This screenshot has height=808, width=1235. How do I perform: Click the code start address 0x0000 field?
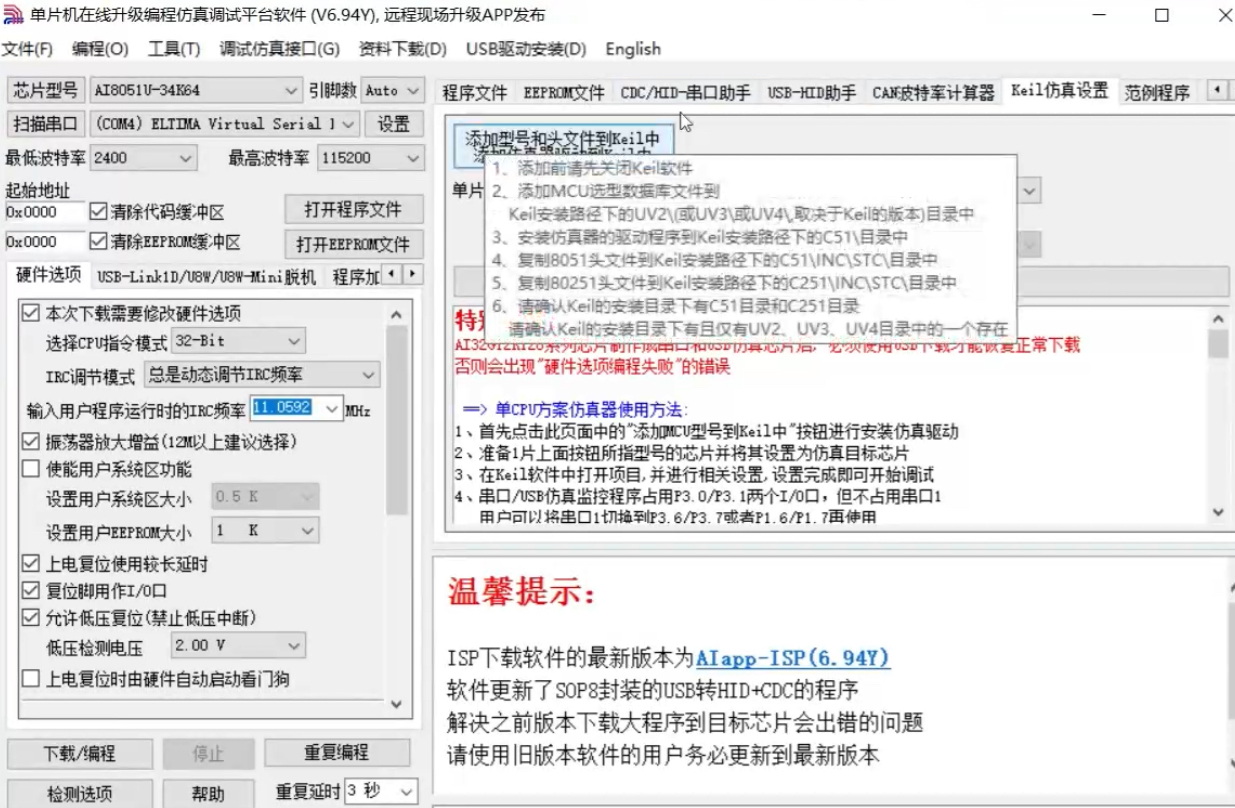(x=45, y=212)
